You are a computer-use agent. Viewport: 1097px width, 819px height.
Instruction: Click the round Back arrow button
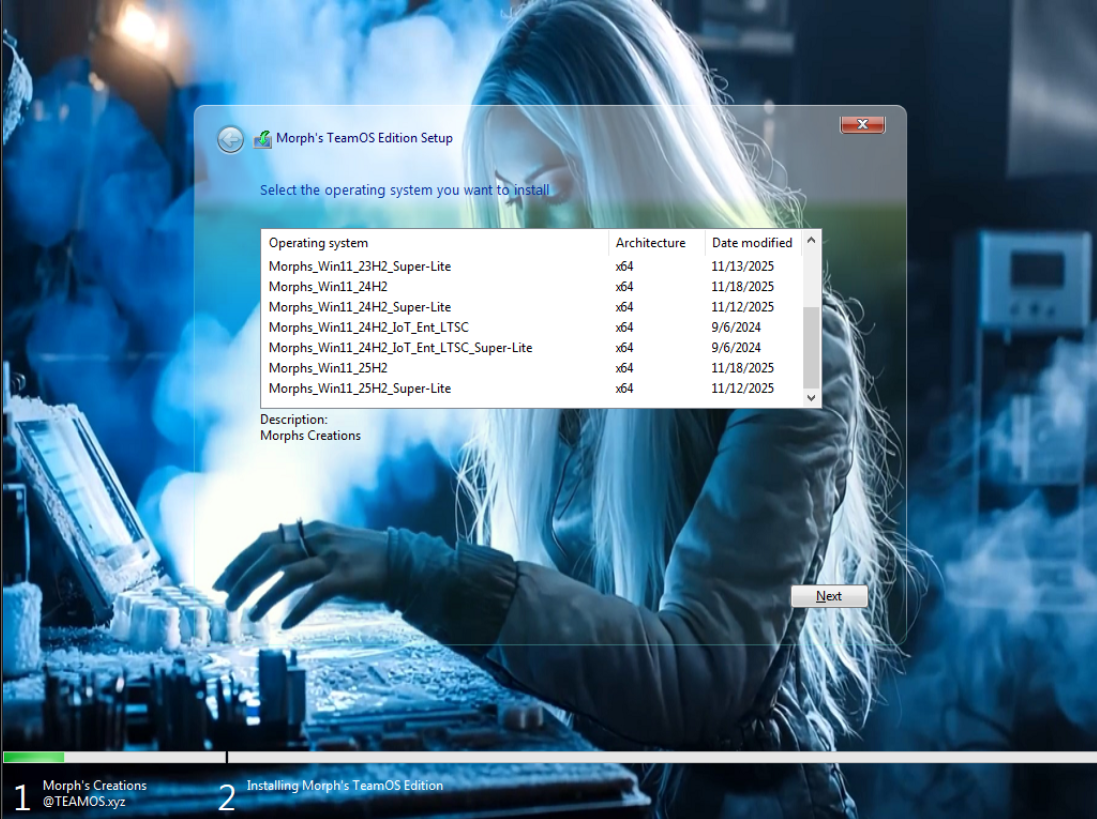(x=230, y=139)
